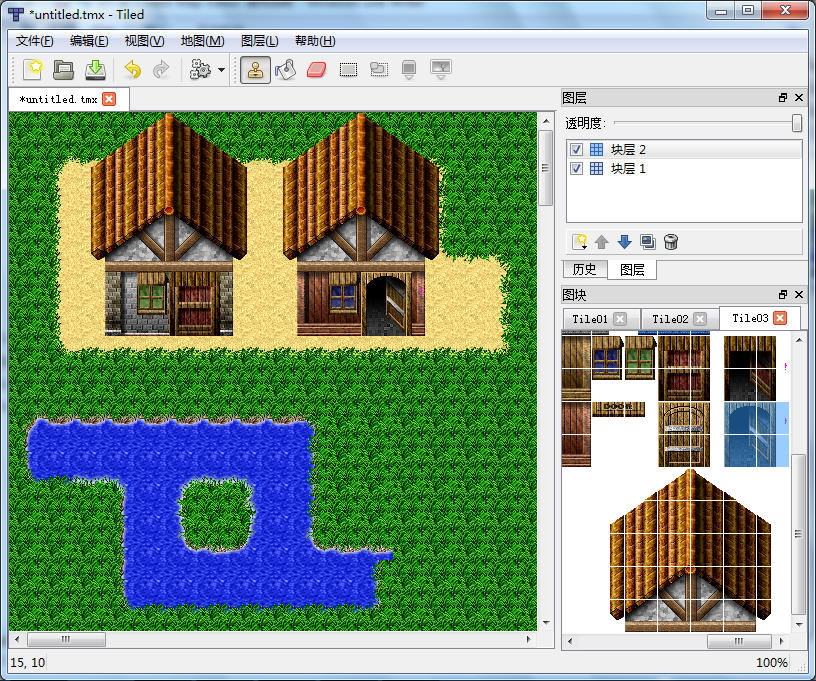816x681 pixels.
Task: Float the 图块 tileset panel
Action: pos(783,294)
